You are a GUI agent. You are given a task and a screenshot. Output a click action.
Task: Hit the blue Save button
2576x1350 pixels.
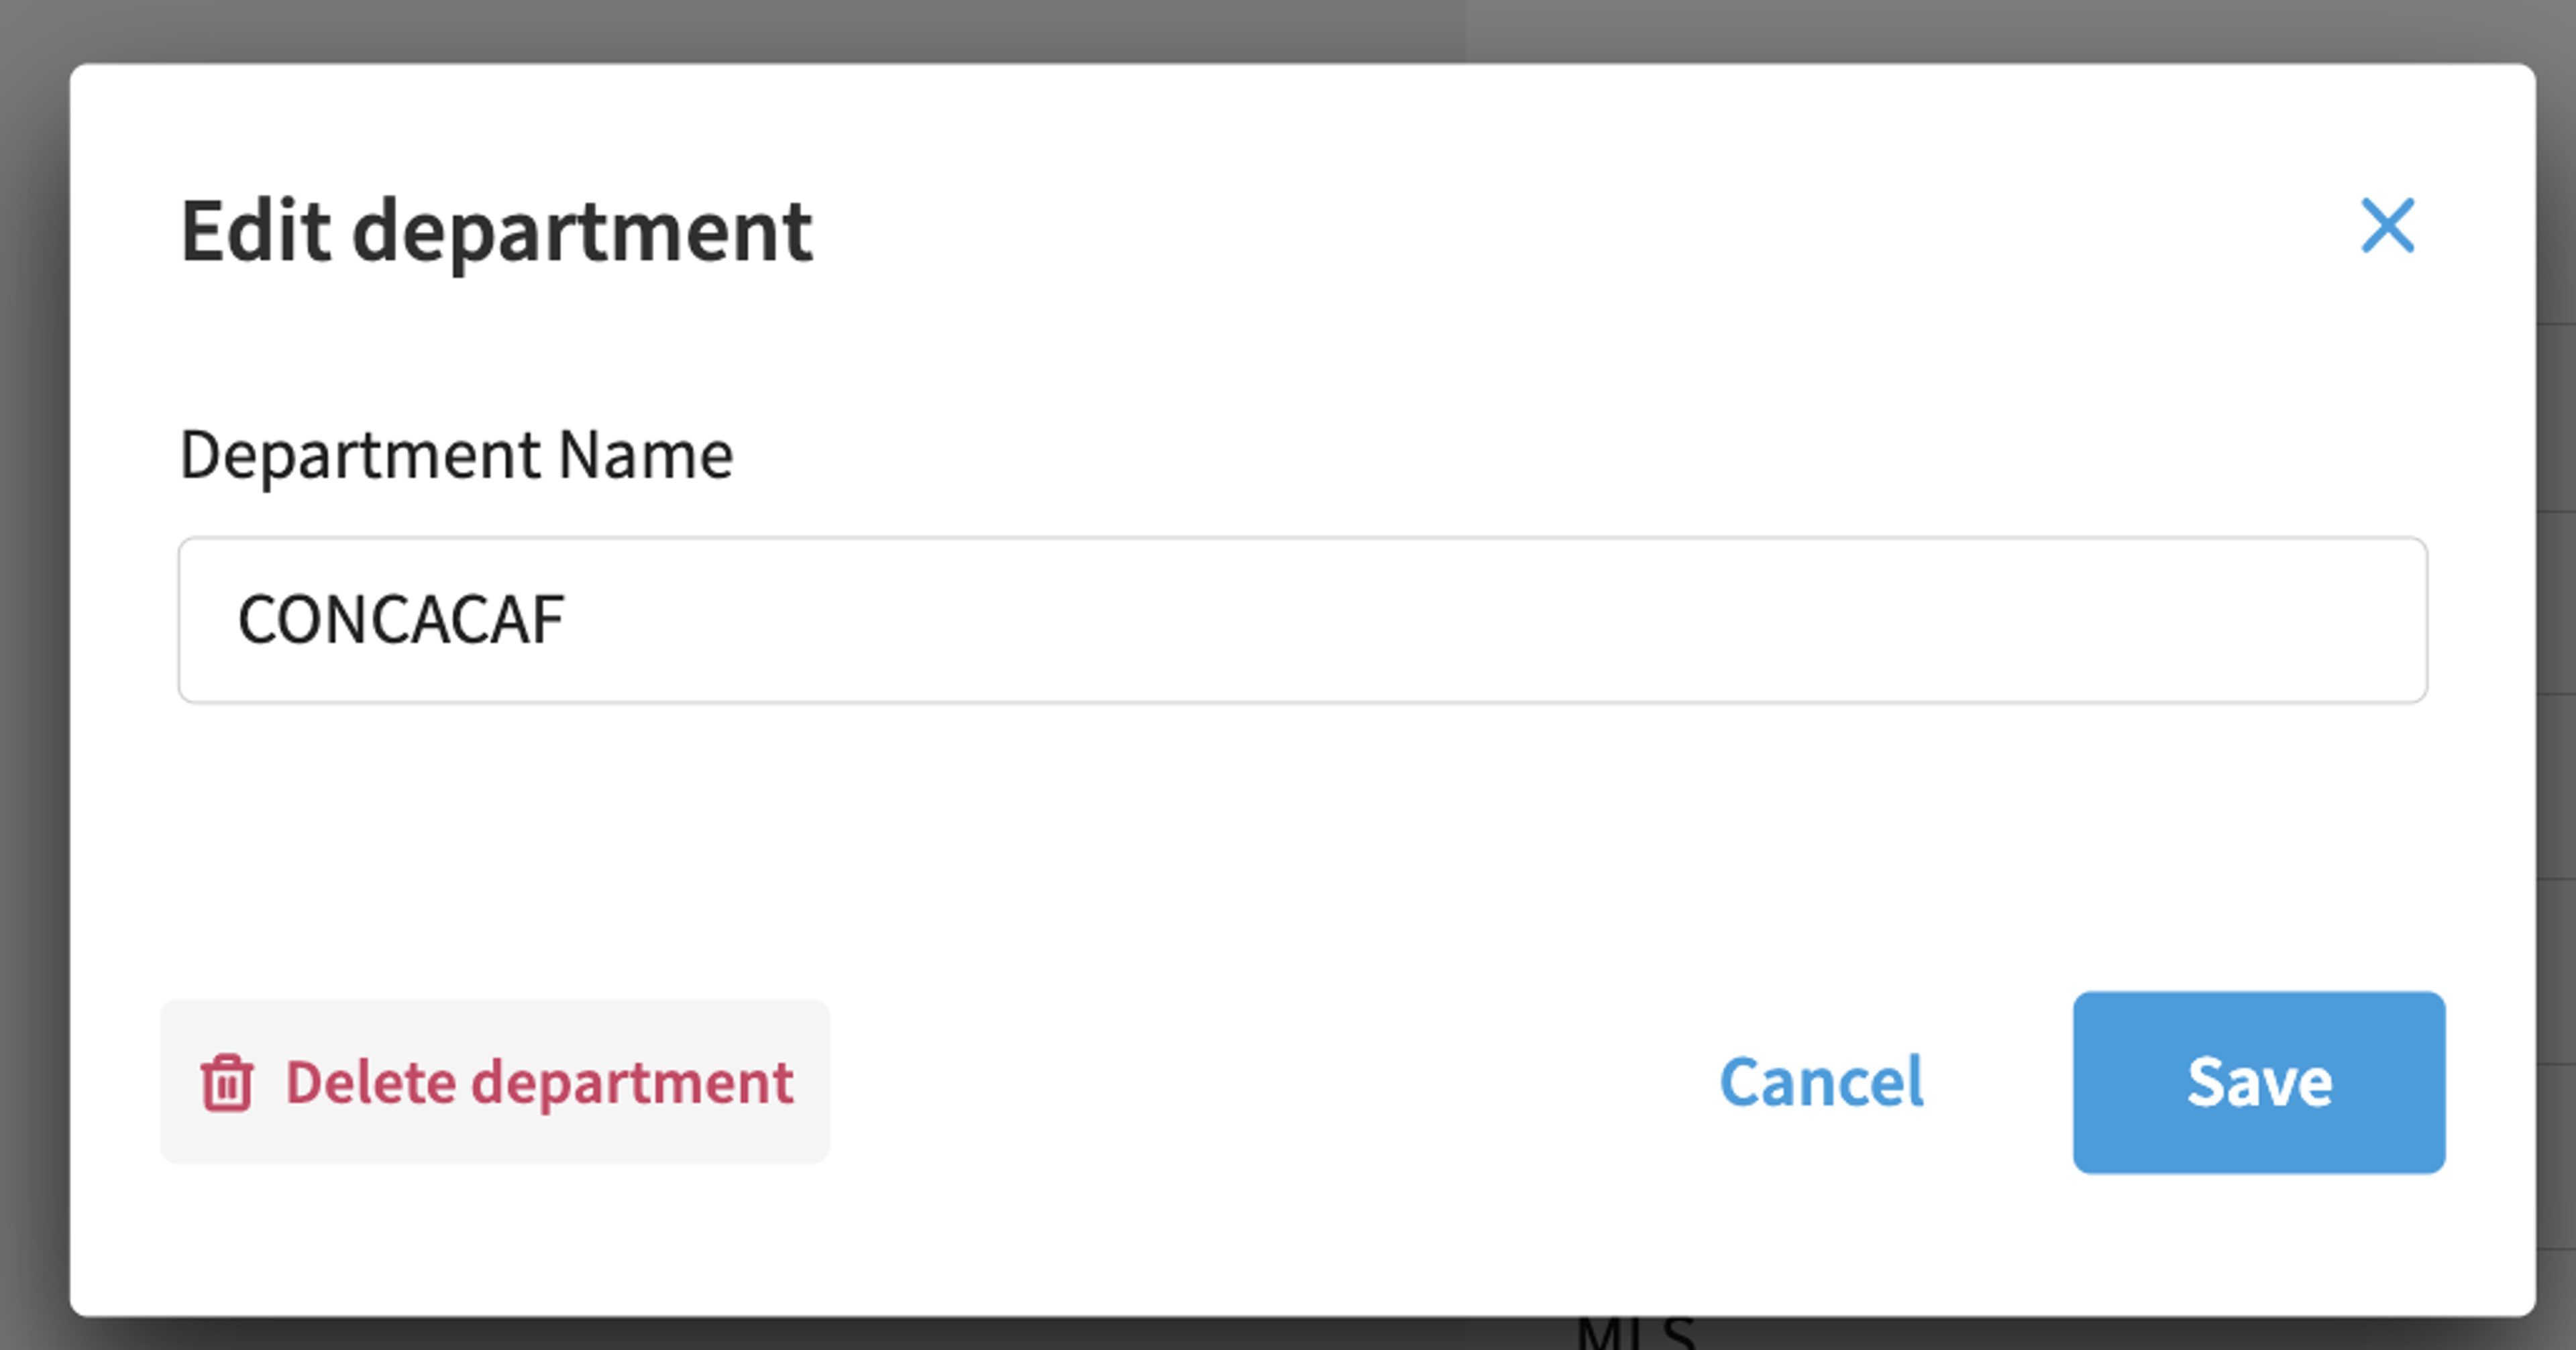tap(2259, 1082)
